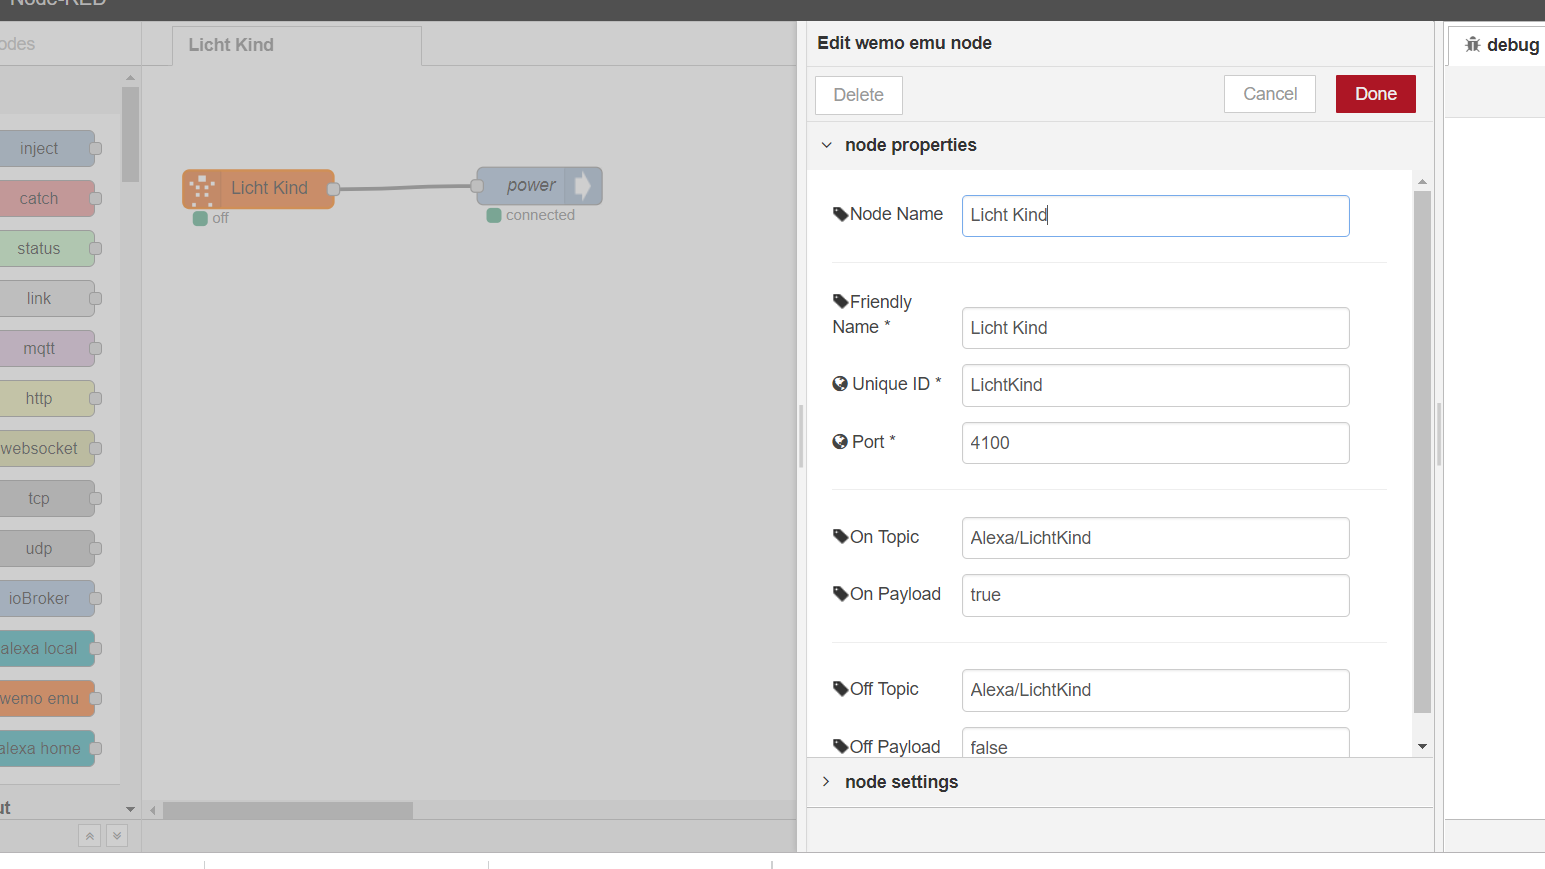1545x869 pixels.
Task: Click the tag icon beside Node Name
Action: pyautogui.click(x=840, y=214)
